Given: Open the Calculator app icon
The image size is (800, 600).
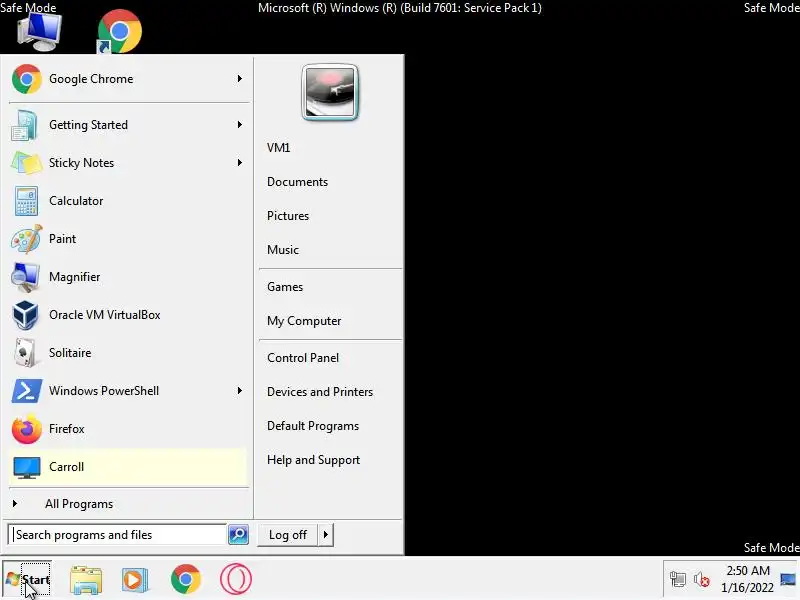Looking at the screenshot, I should 26,201.
